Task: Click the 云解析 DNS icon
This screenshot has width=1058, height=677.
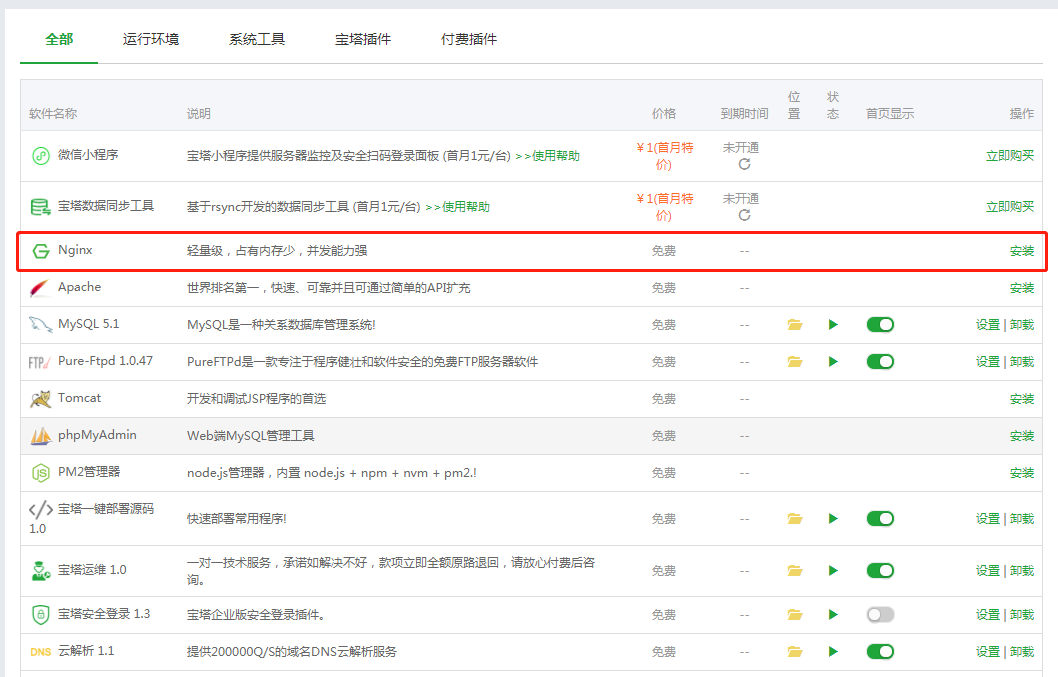Action: [40, 652]
